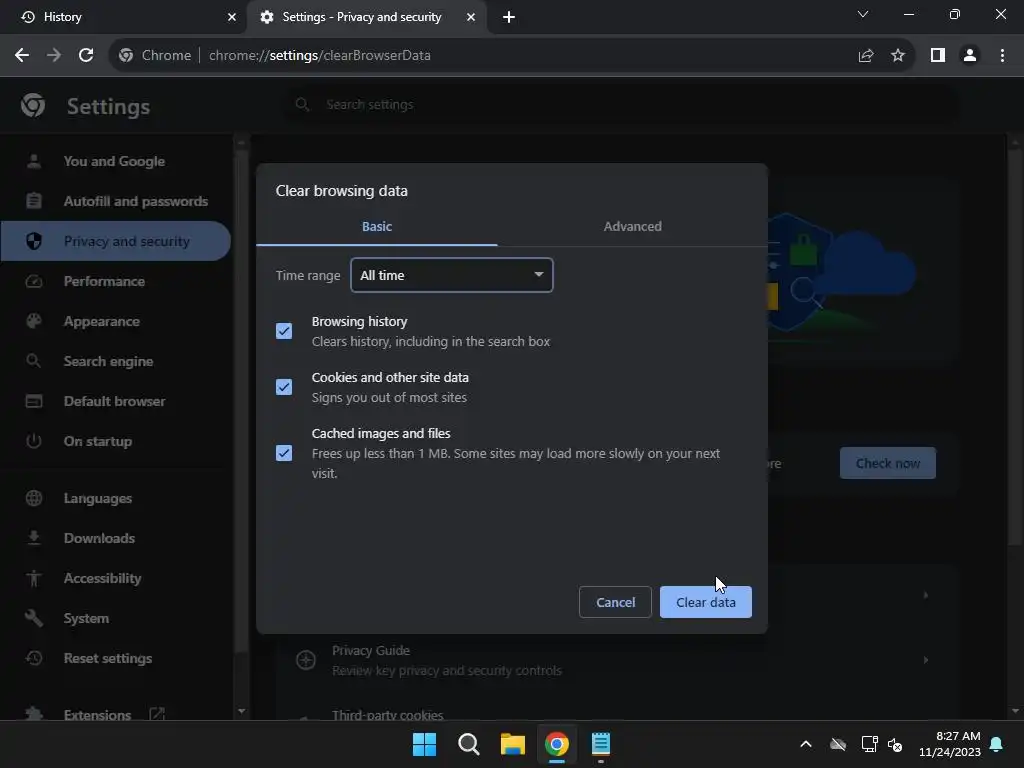The height and width of the screenshot is (768, 1024).
Task: Open the Time range All time dropdown
Action: pyautogui.click(x=452, y=275)
